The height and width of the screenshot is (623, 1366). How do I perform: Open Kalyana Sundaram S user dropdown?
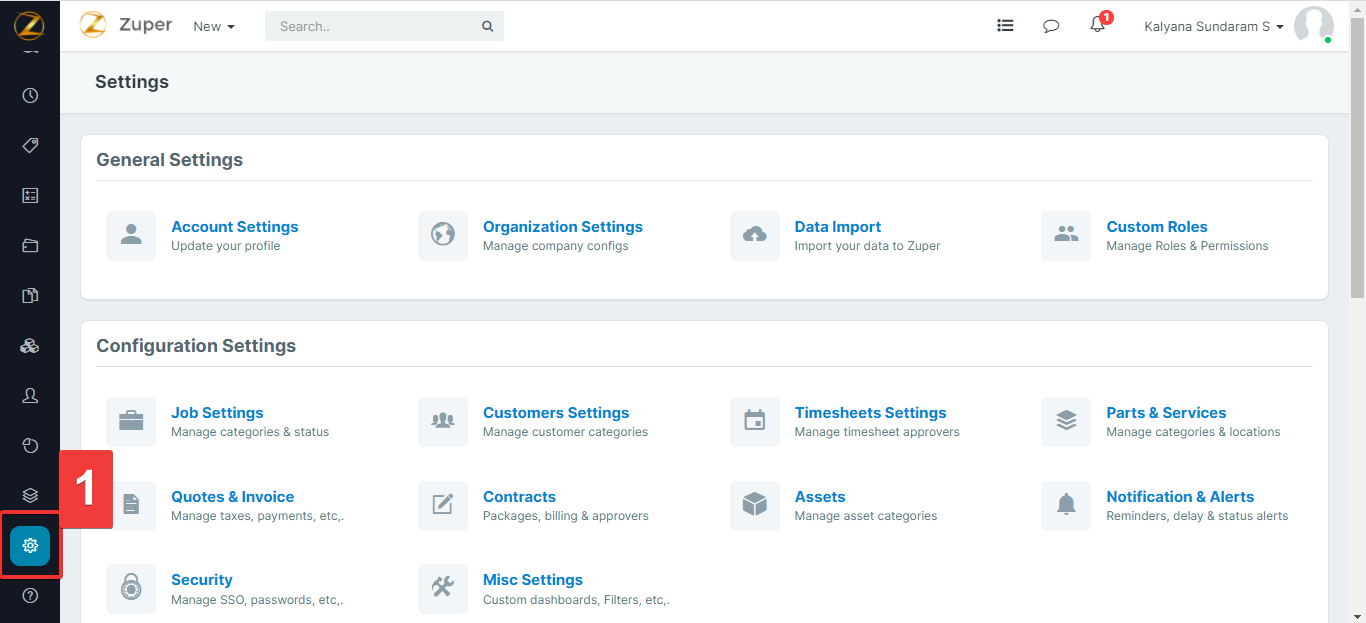pyautogui.click(x=1213, y=27)
